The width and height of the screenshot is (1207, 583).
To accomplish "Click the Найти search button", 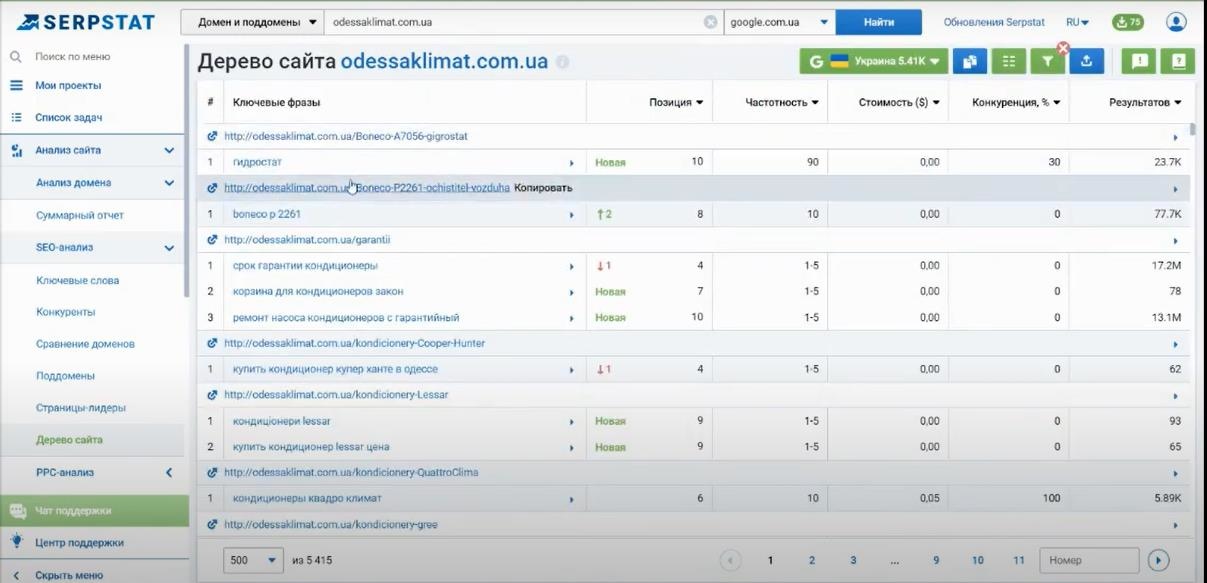I will pyautogui.click(x=879, y=22).
